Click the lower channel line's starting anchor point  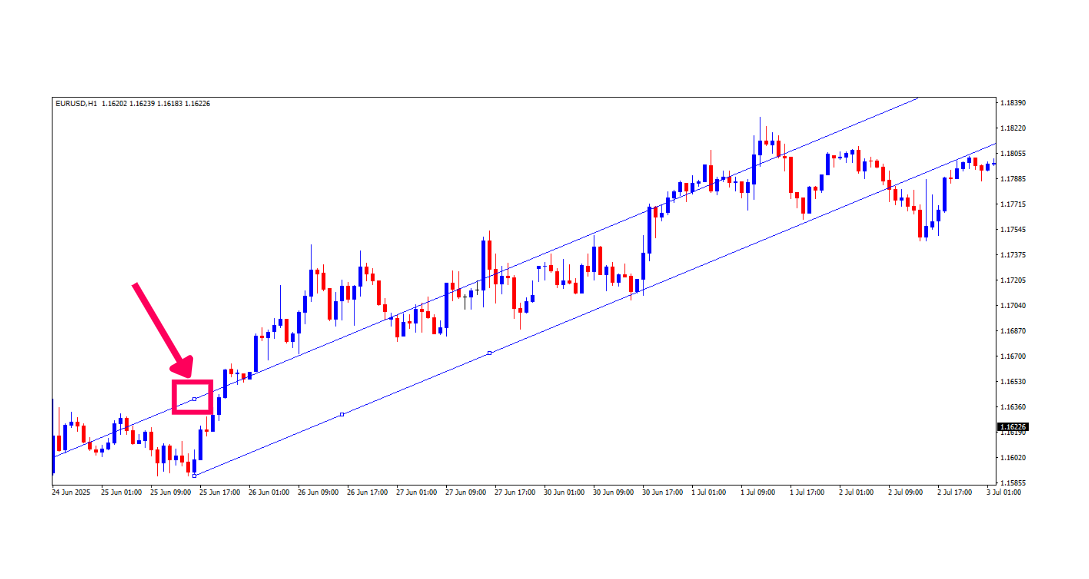point(194,475)
